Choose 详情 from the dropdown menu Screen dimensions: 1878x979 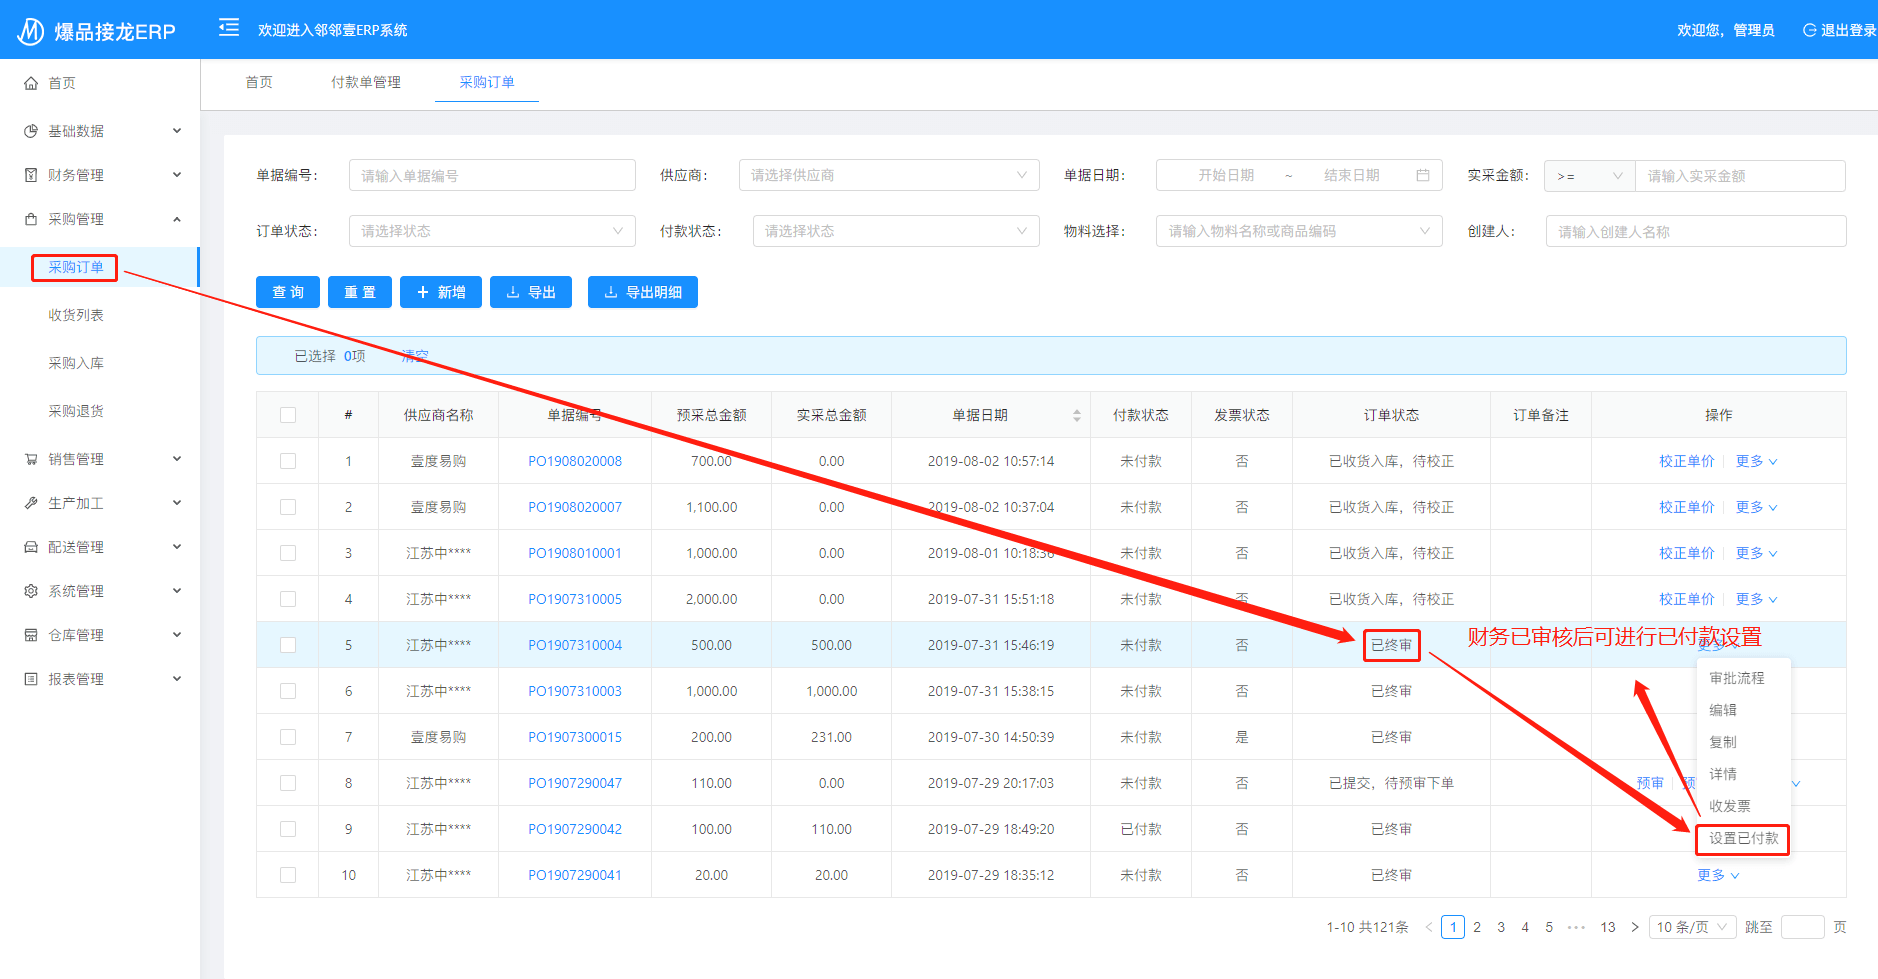pos(1722,774)
